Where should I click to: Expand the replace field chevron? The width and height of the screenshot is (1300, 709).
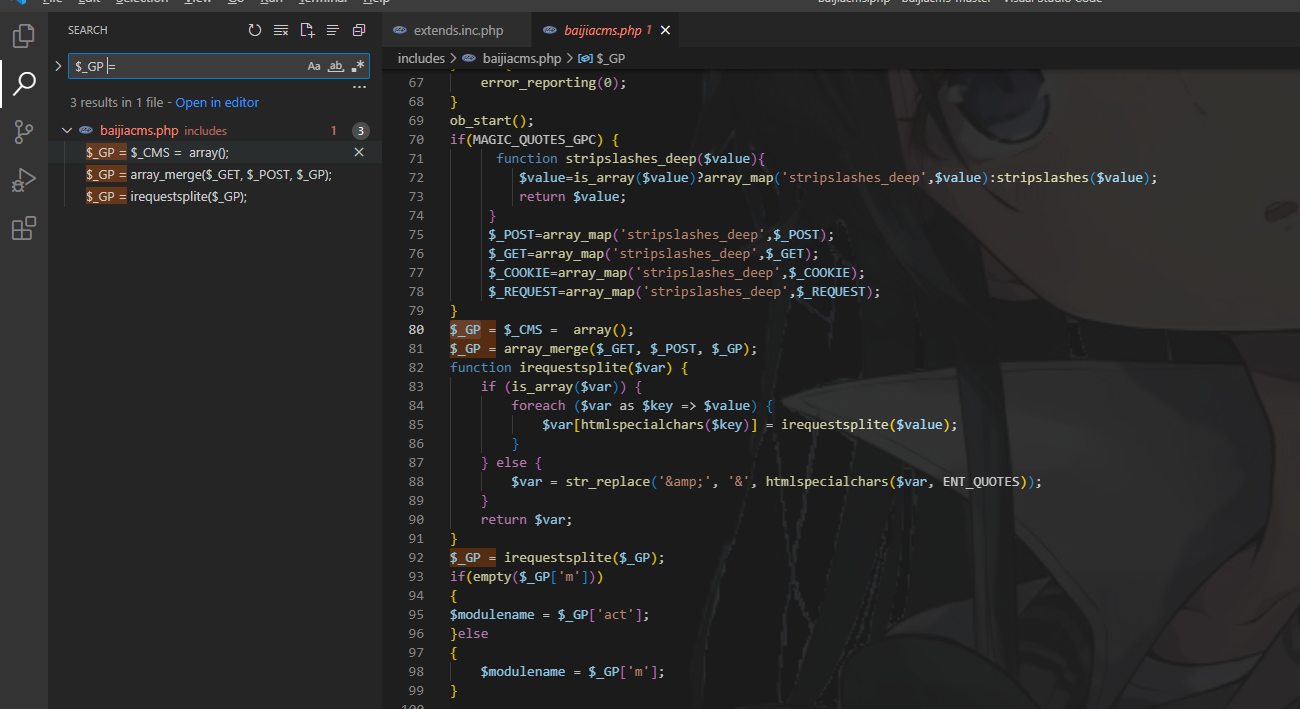pos(58,66)
